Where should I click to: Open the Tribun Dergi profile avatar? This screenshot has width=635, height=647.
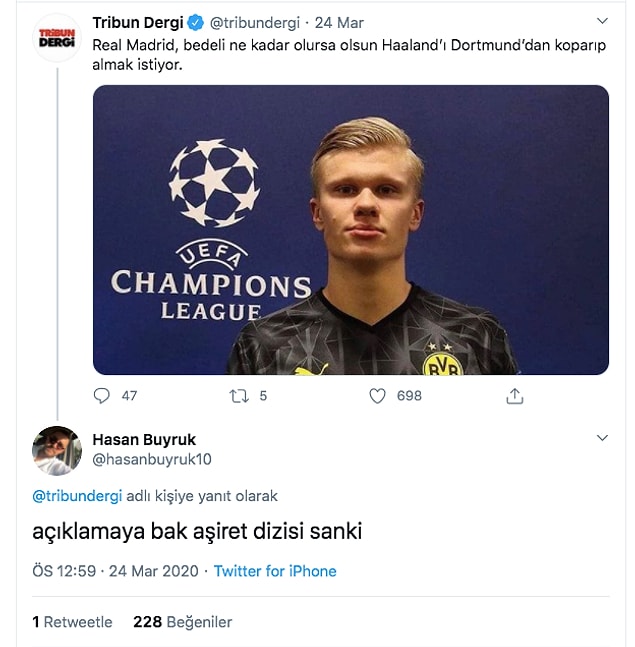point(57,38)
